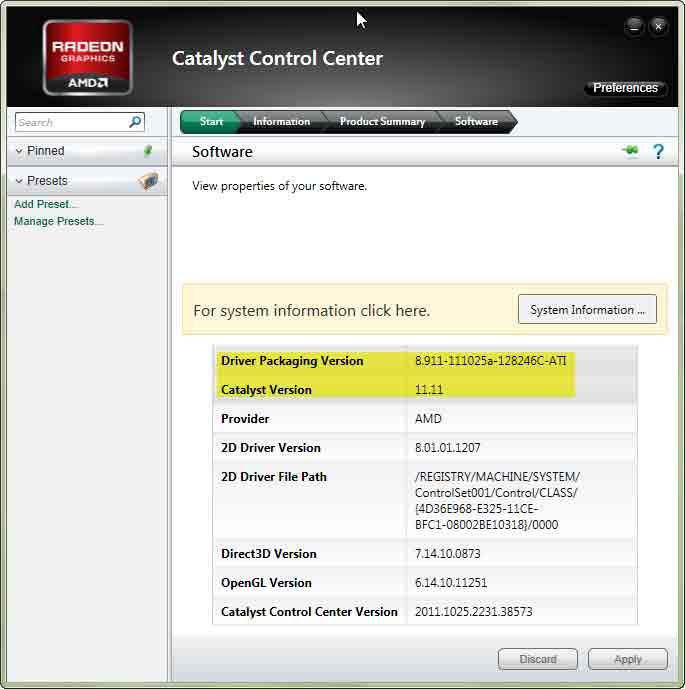Collapse the Presets section chevron
This screenshot has width=685, height=689.
coord(19,181)
